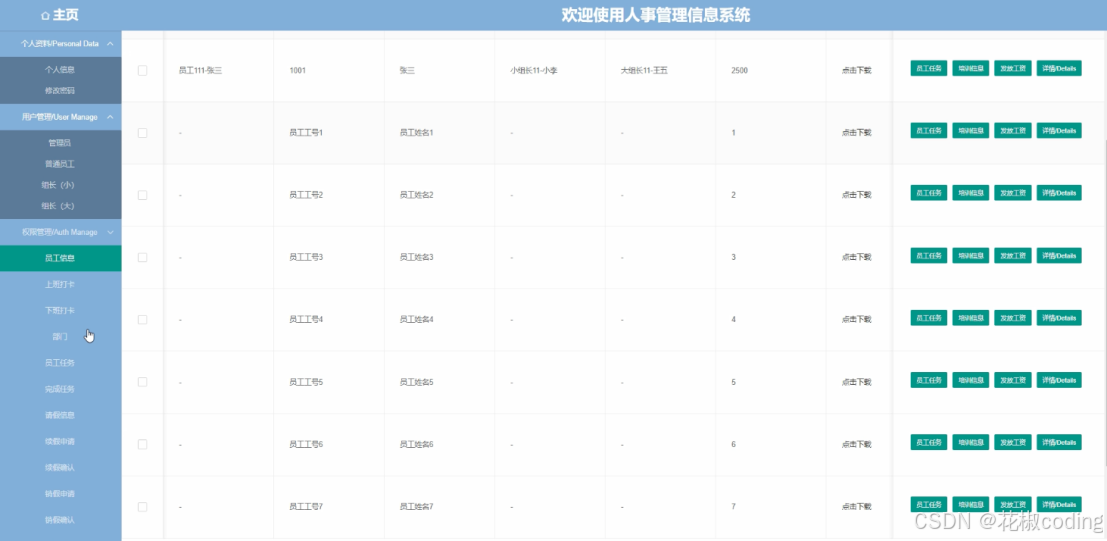Viewport: 1107px width, 541px height.
Task: Collapse the 用户管理/User Manage section arrow
Action: [x=109, y=117]
